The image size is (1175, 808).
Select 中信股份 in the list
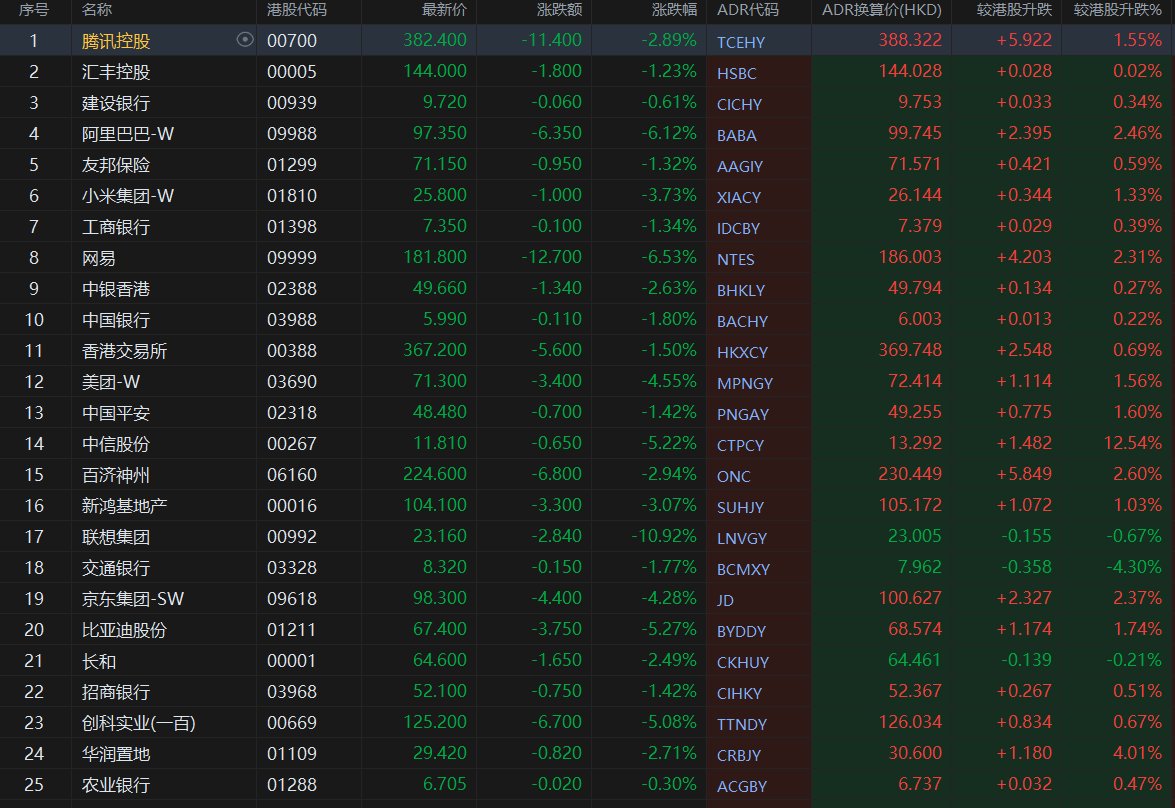(x=116, y=444)
